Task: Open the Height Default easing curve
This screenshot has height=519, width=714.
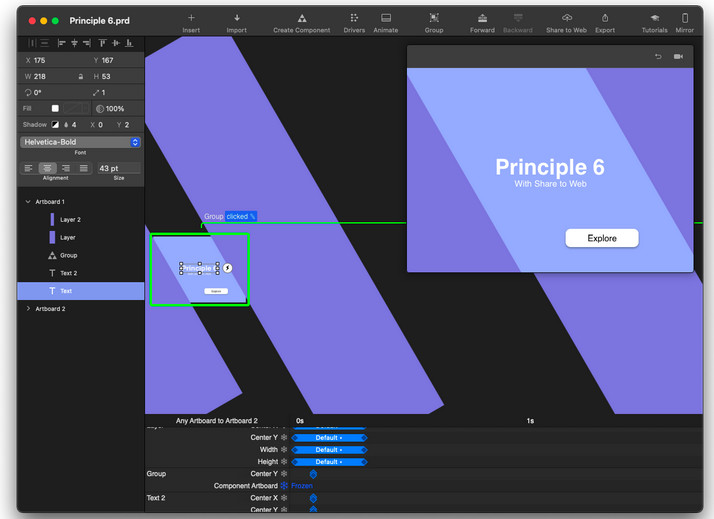Action: coord(329,462)
